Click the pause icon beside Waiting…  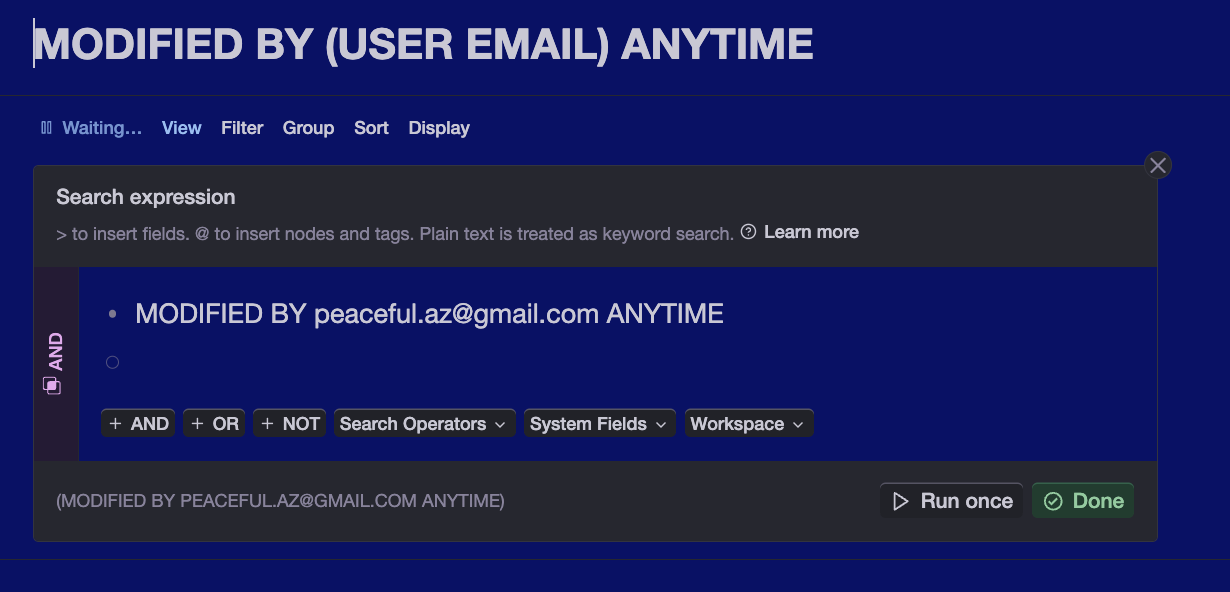[46, 128]
